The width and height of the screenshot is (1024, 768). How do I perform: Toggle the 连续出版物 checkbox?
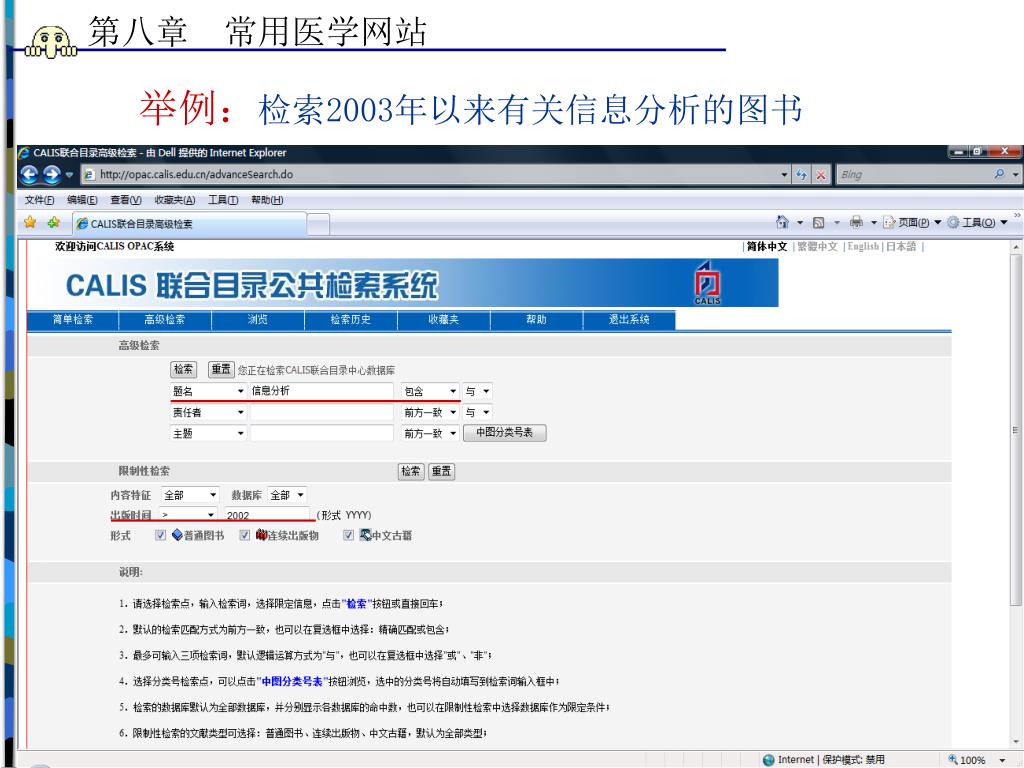244,535
